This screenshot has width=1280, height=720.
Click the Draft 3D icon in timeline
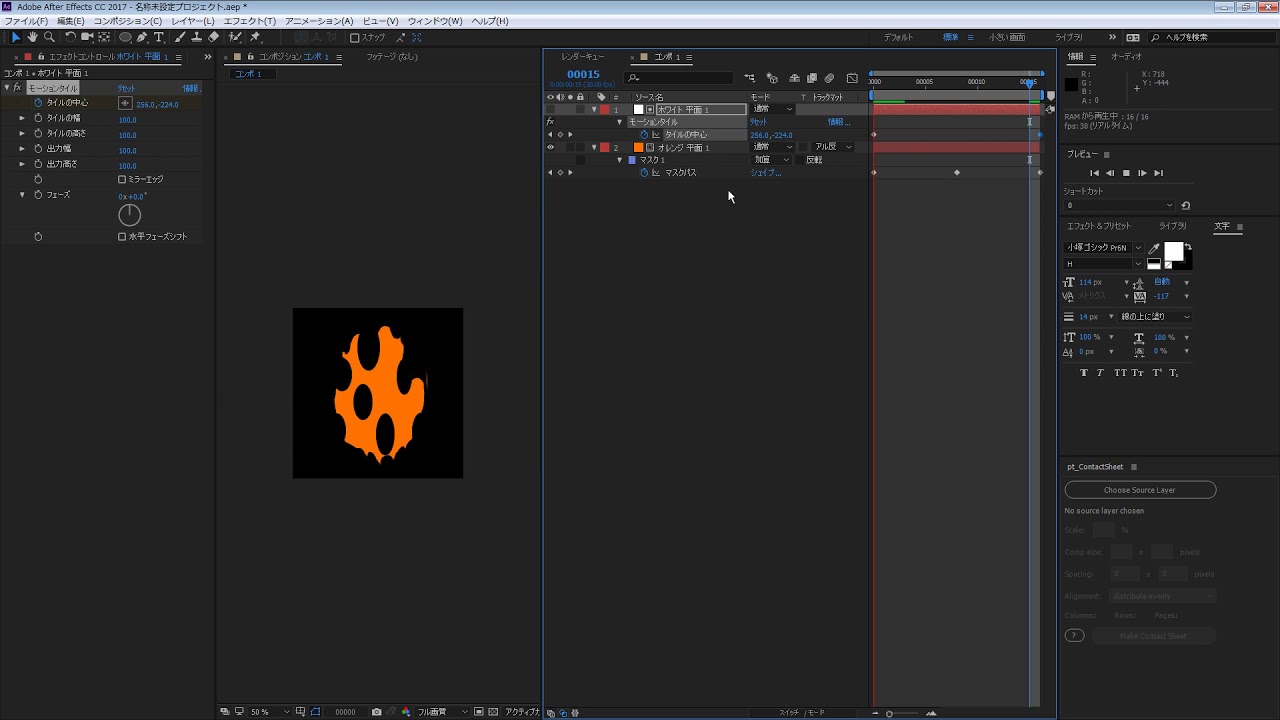pos(772,78)
